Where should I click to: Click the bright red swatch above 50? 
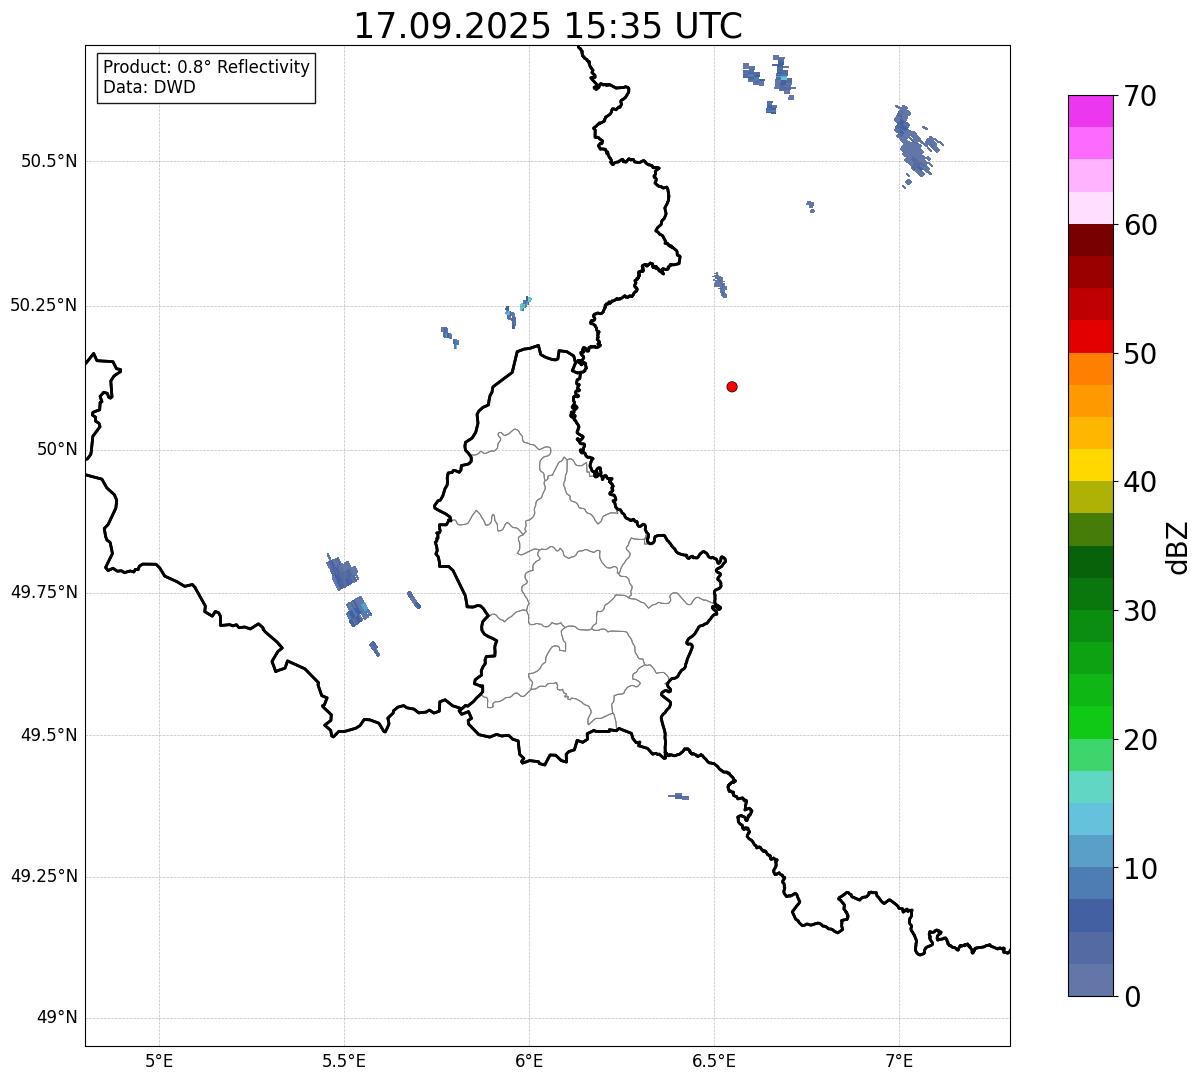(1090, 336)
